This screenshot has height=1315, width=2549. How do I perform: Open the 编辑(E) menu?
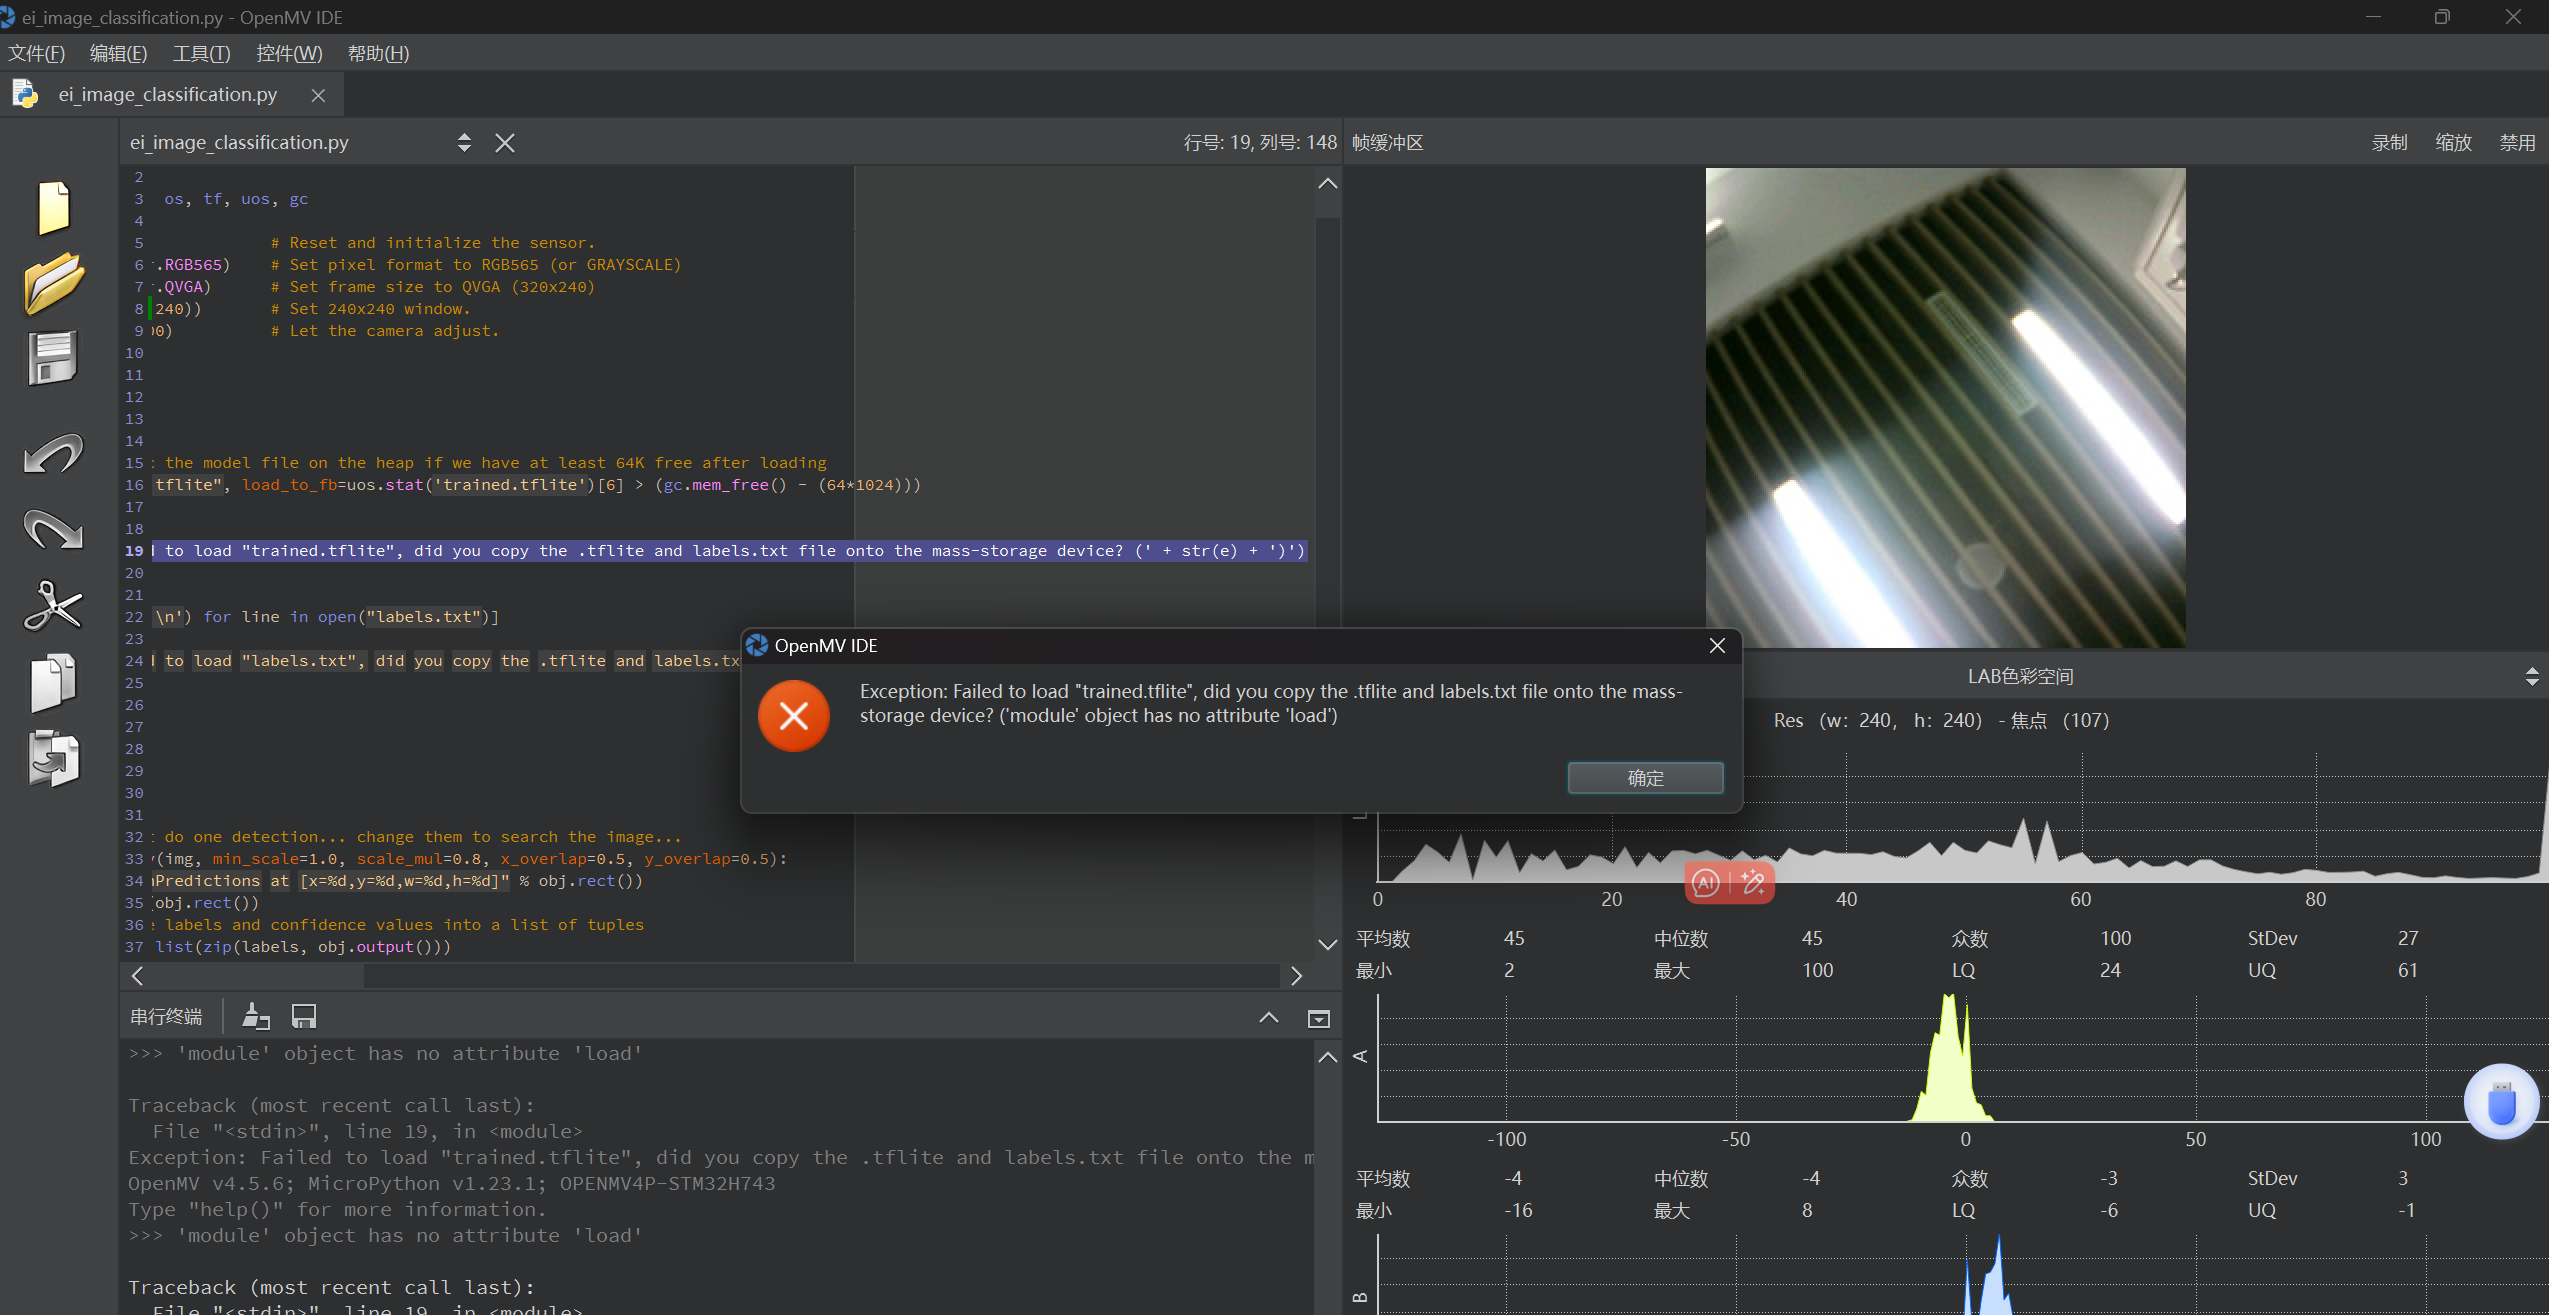[118, 53]
